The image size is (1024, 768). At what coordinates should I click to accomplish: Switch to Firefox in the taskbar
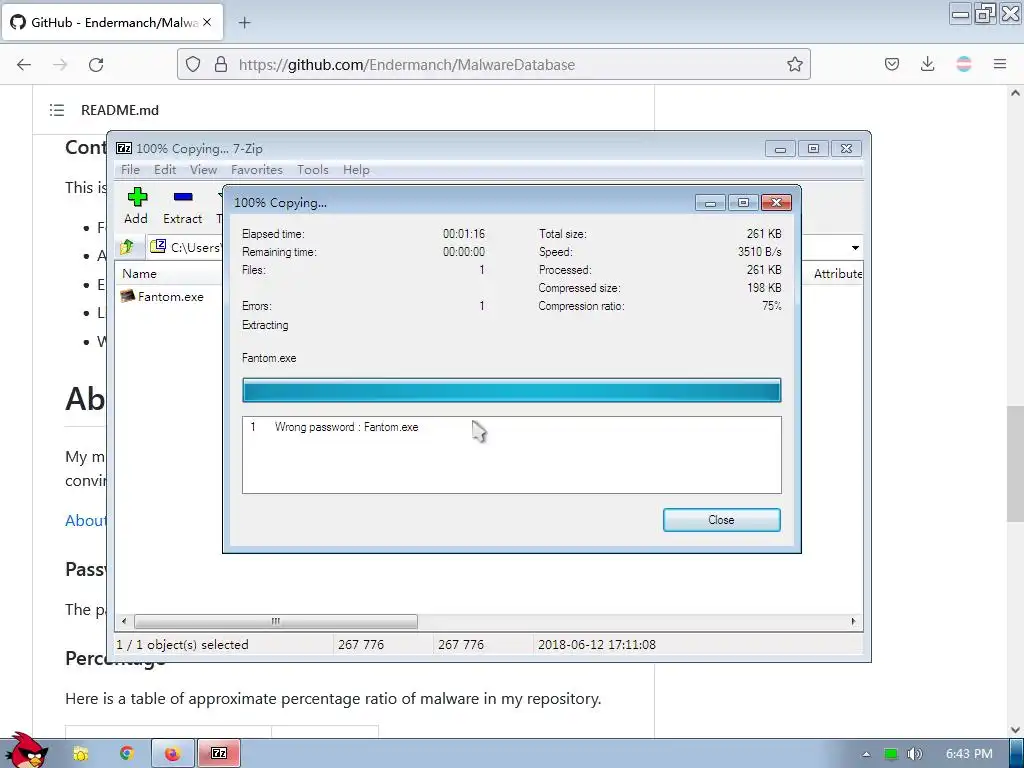[172, 754]
